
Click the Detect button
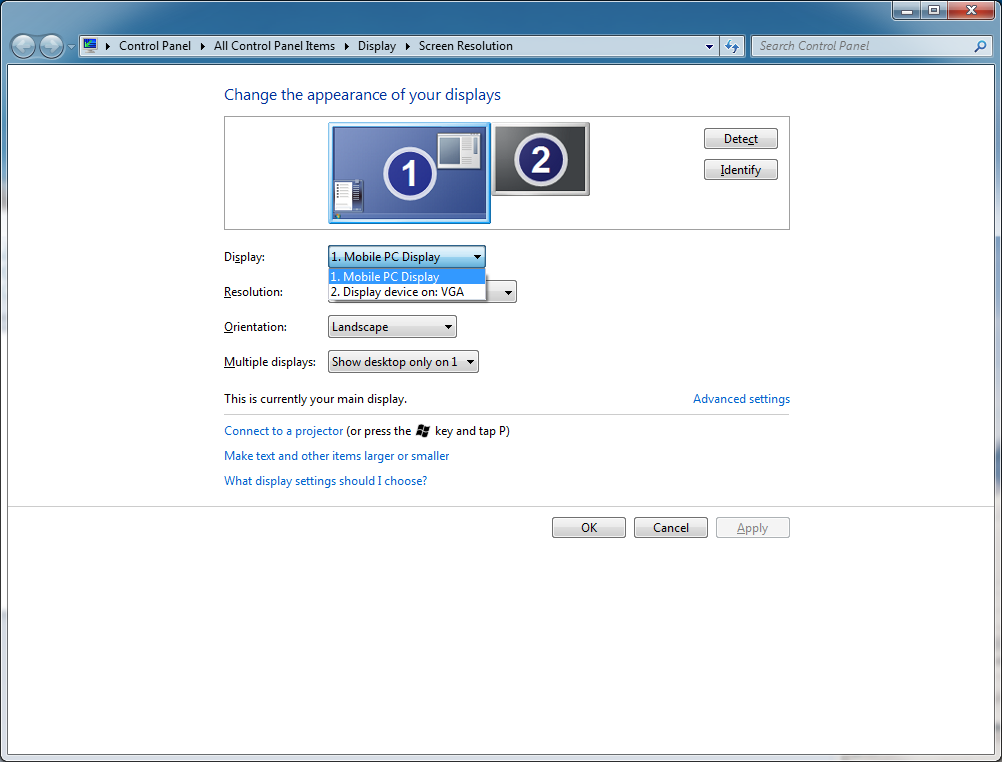click(x=741, y=139)
